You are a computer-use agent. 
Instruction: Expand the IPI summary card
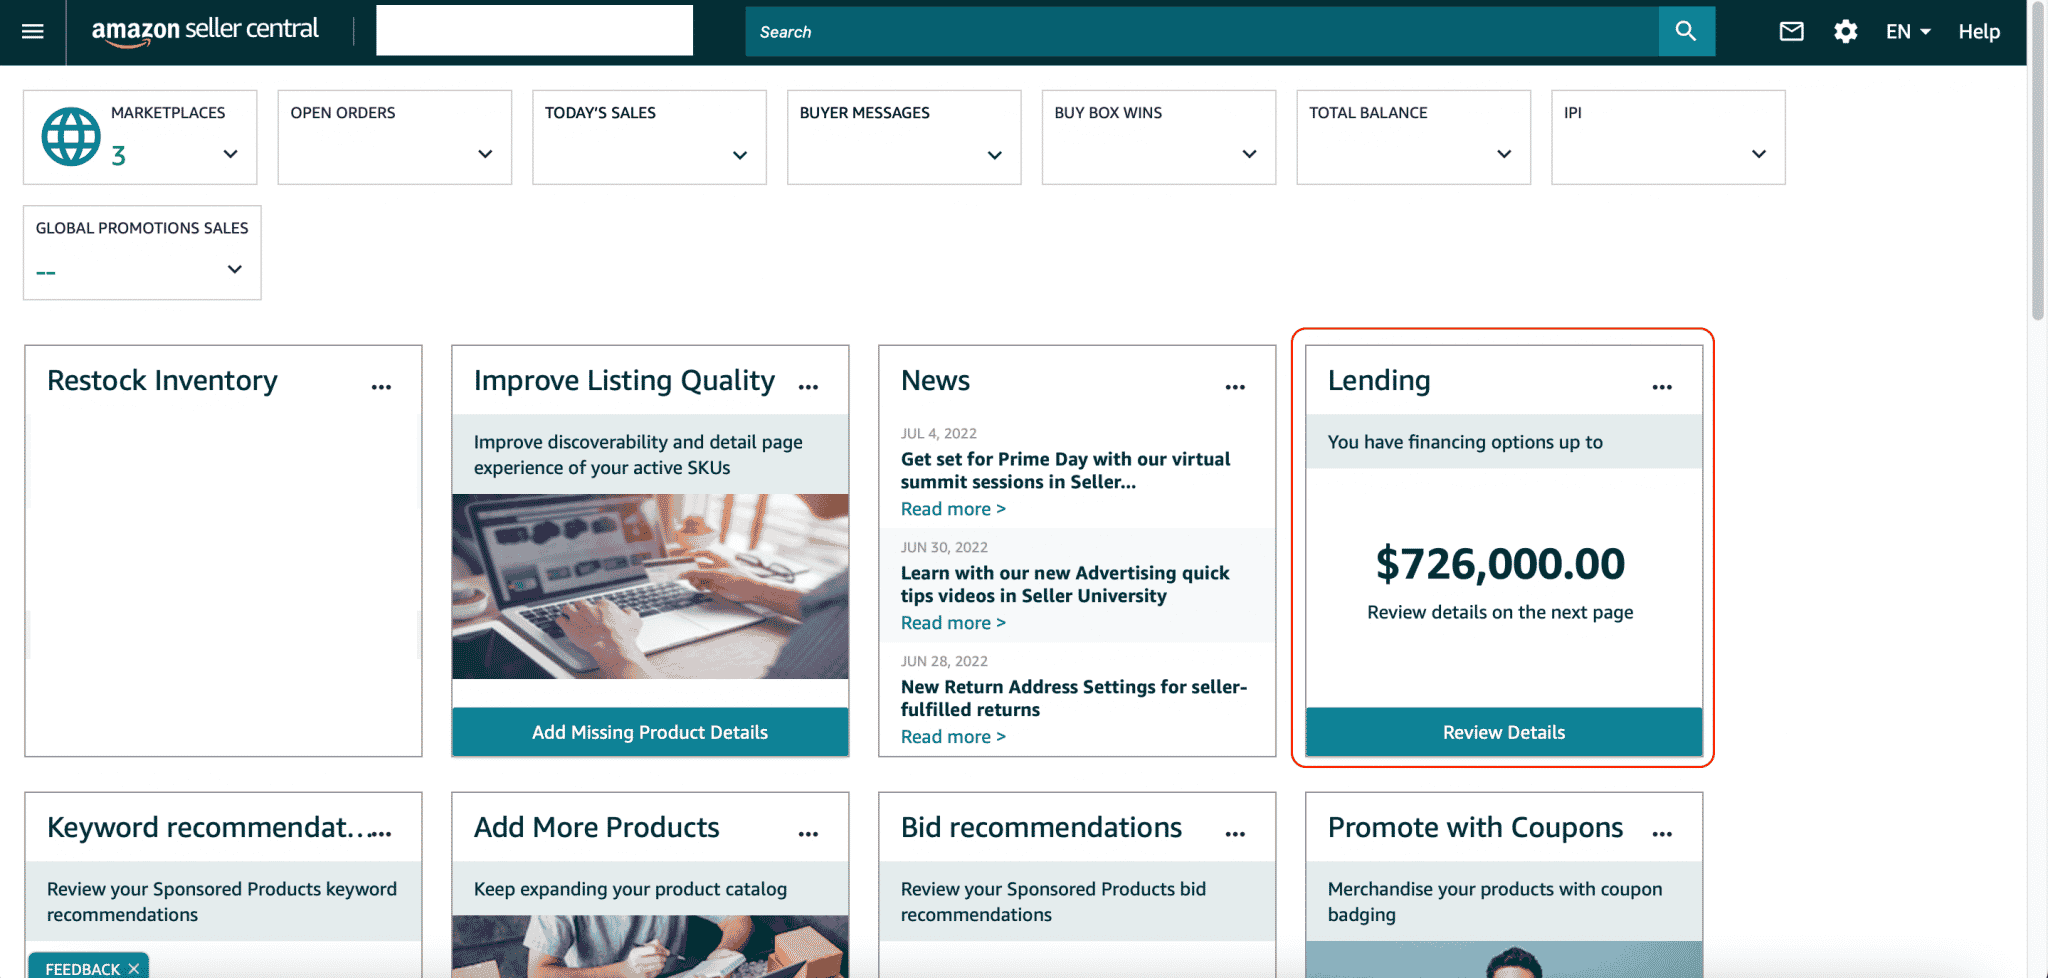click(1759, 154)
